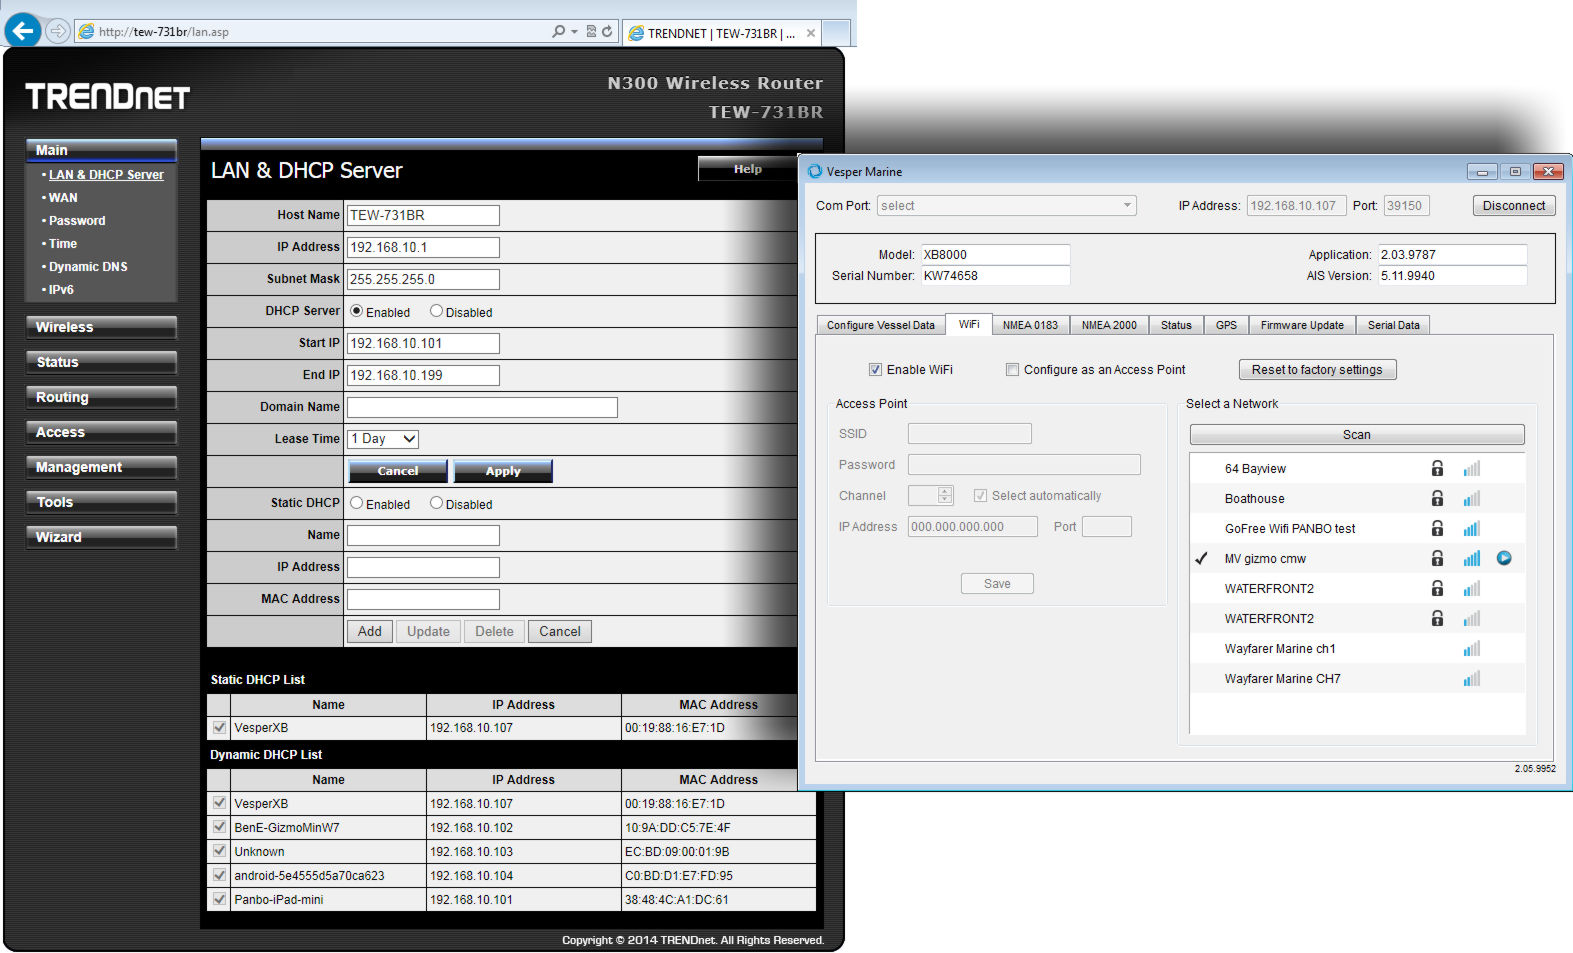The height and width of the screenshot is (953, 1573).
Task: Click Add static DHCP entry button
Action: (370, 631)
